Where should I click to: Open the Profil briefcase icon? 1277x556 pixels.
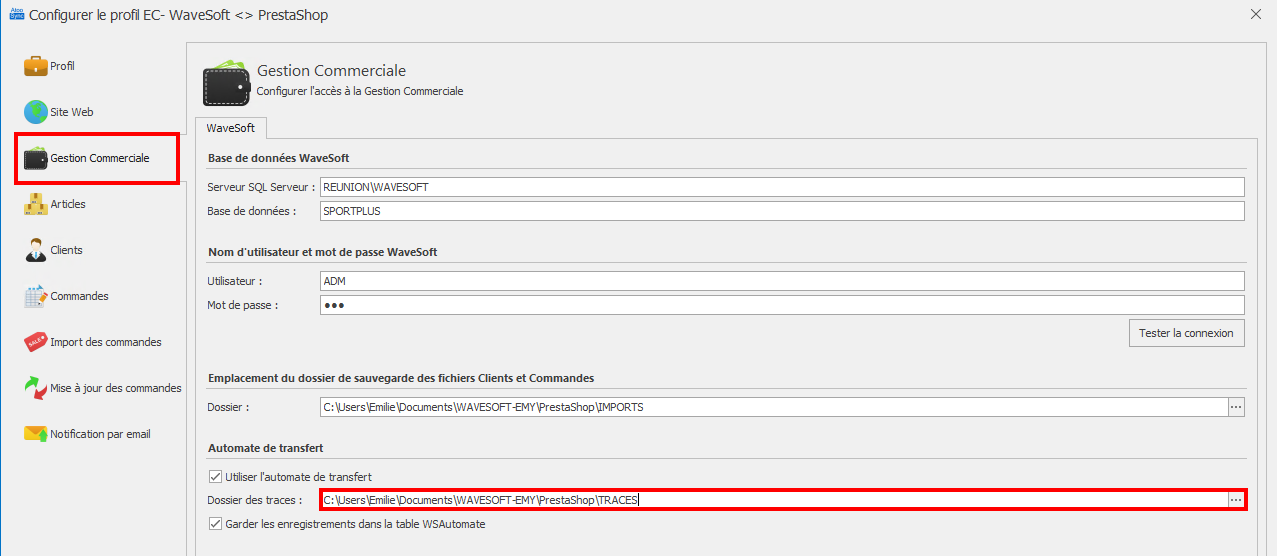36,66
